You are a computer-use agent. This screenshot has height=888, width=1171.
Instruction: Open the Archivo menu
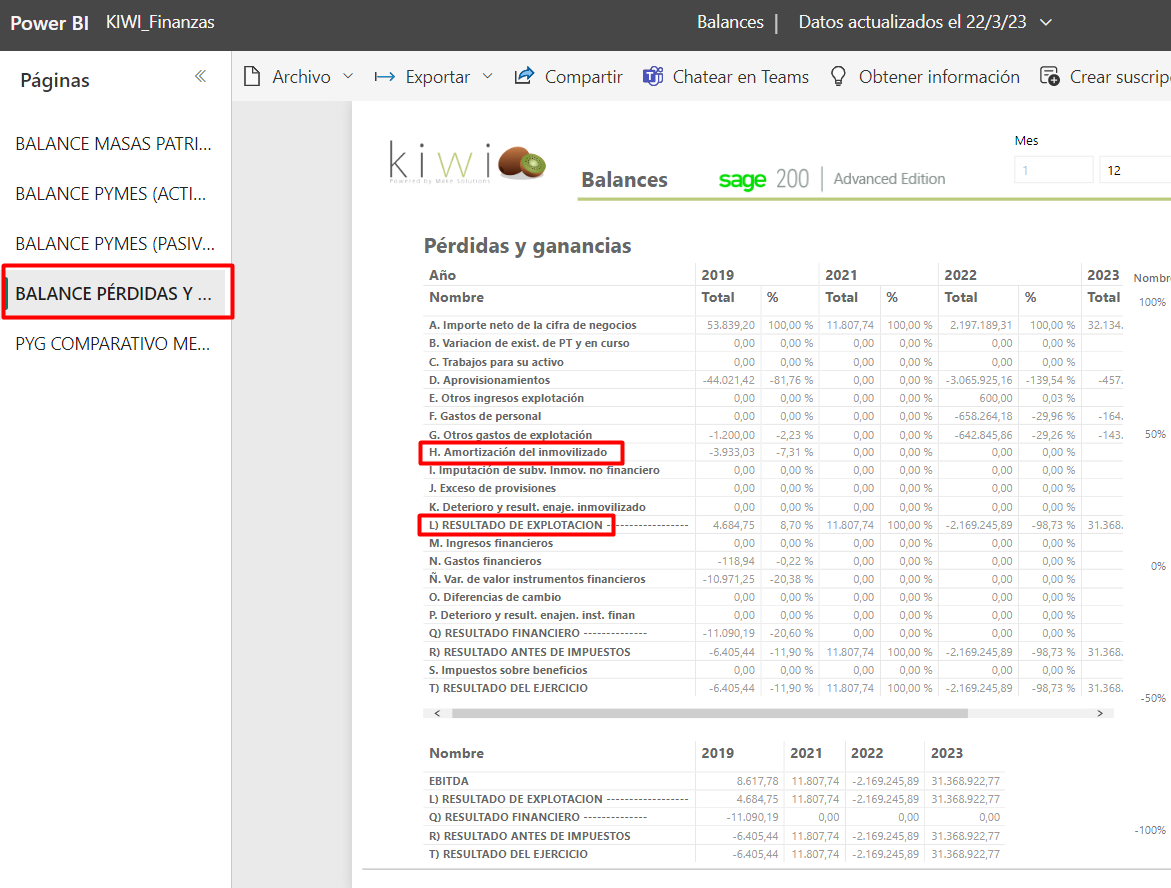point(299,76)
